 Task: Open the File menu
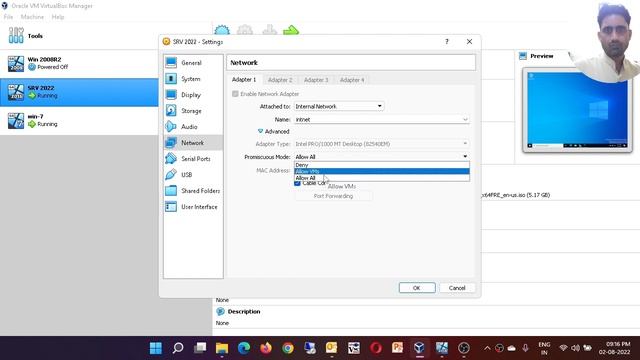click(8, 17)
